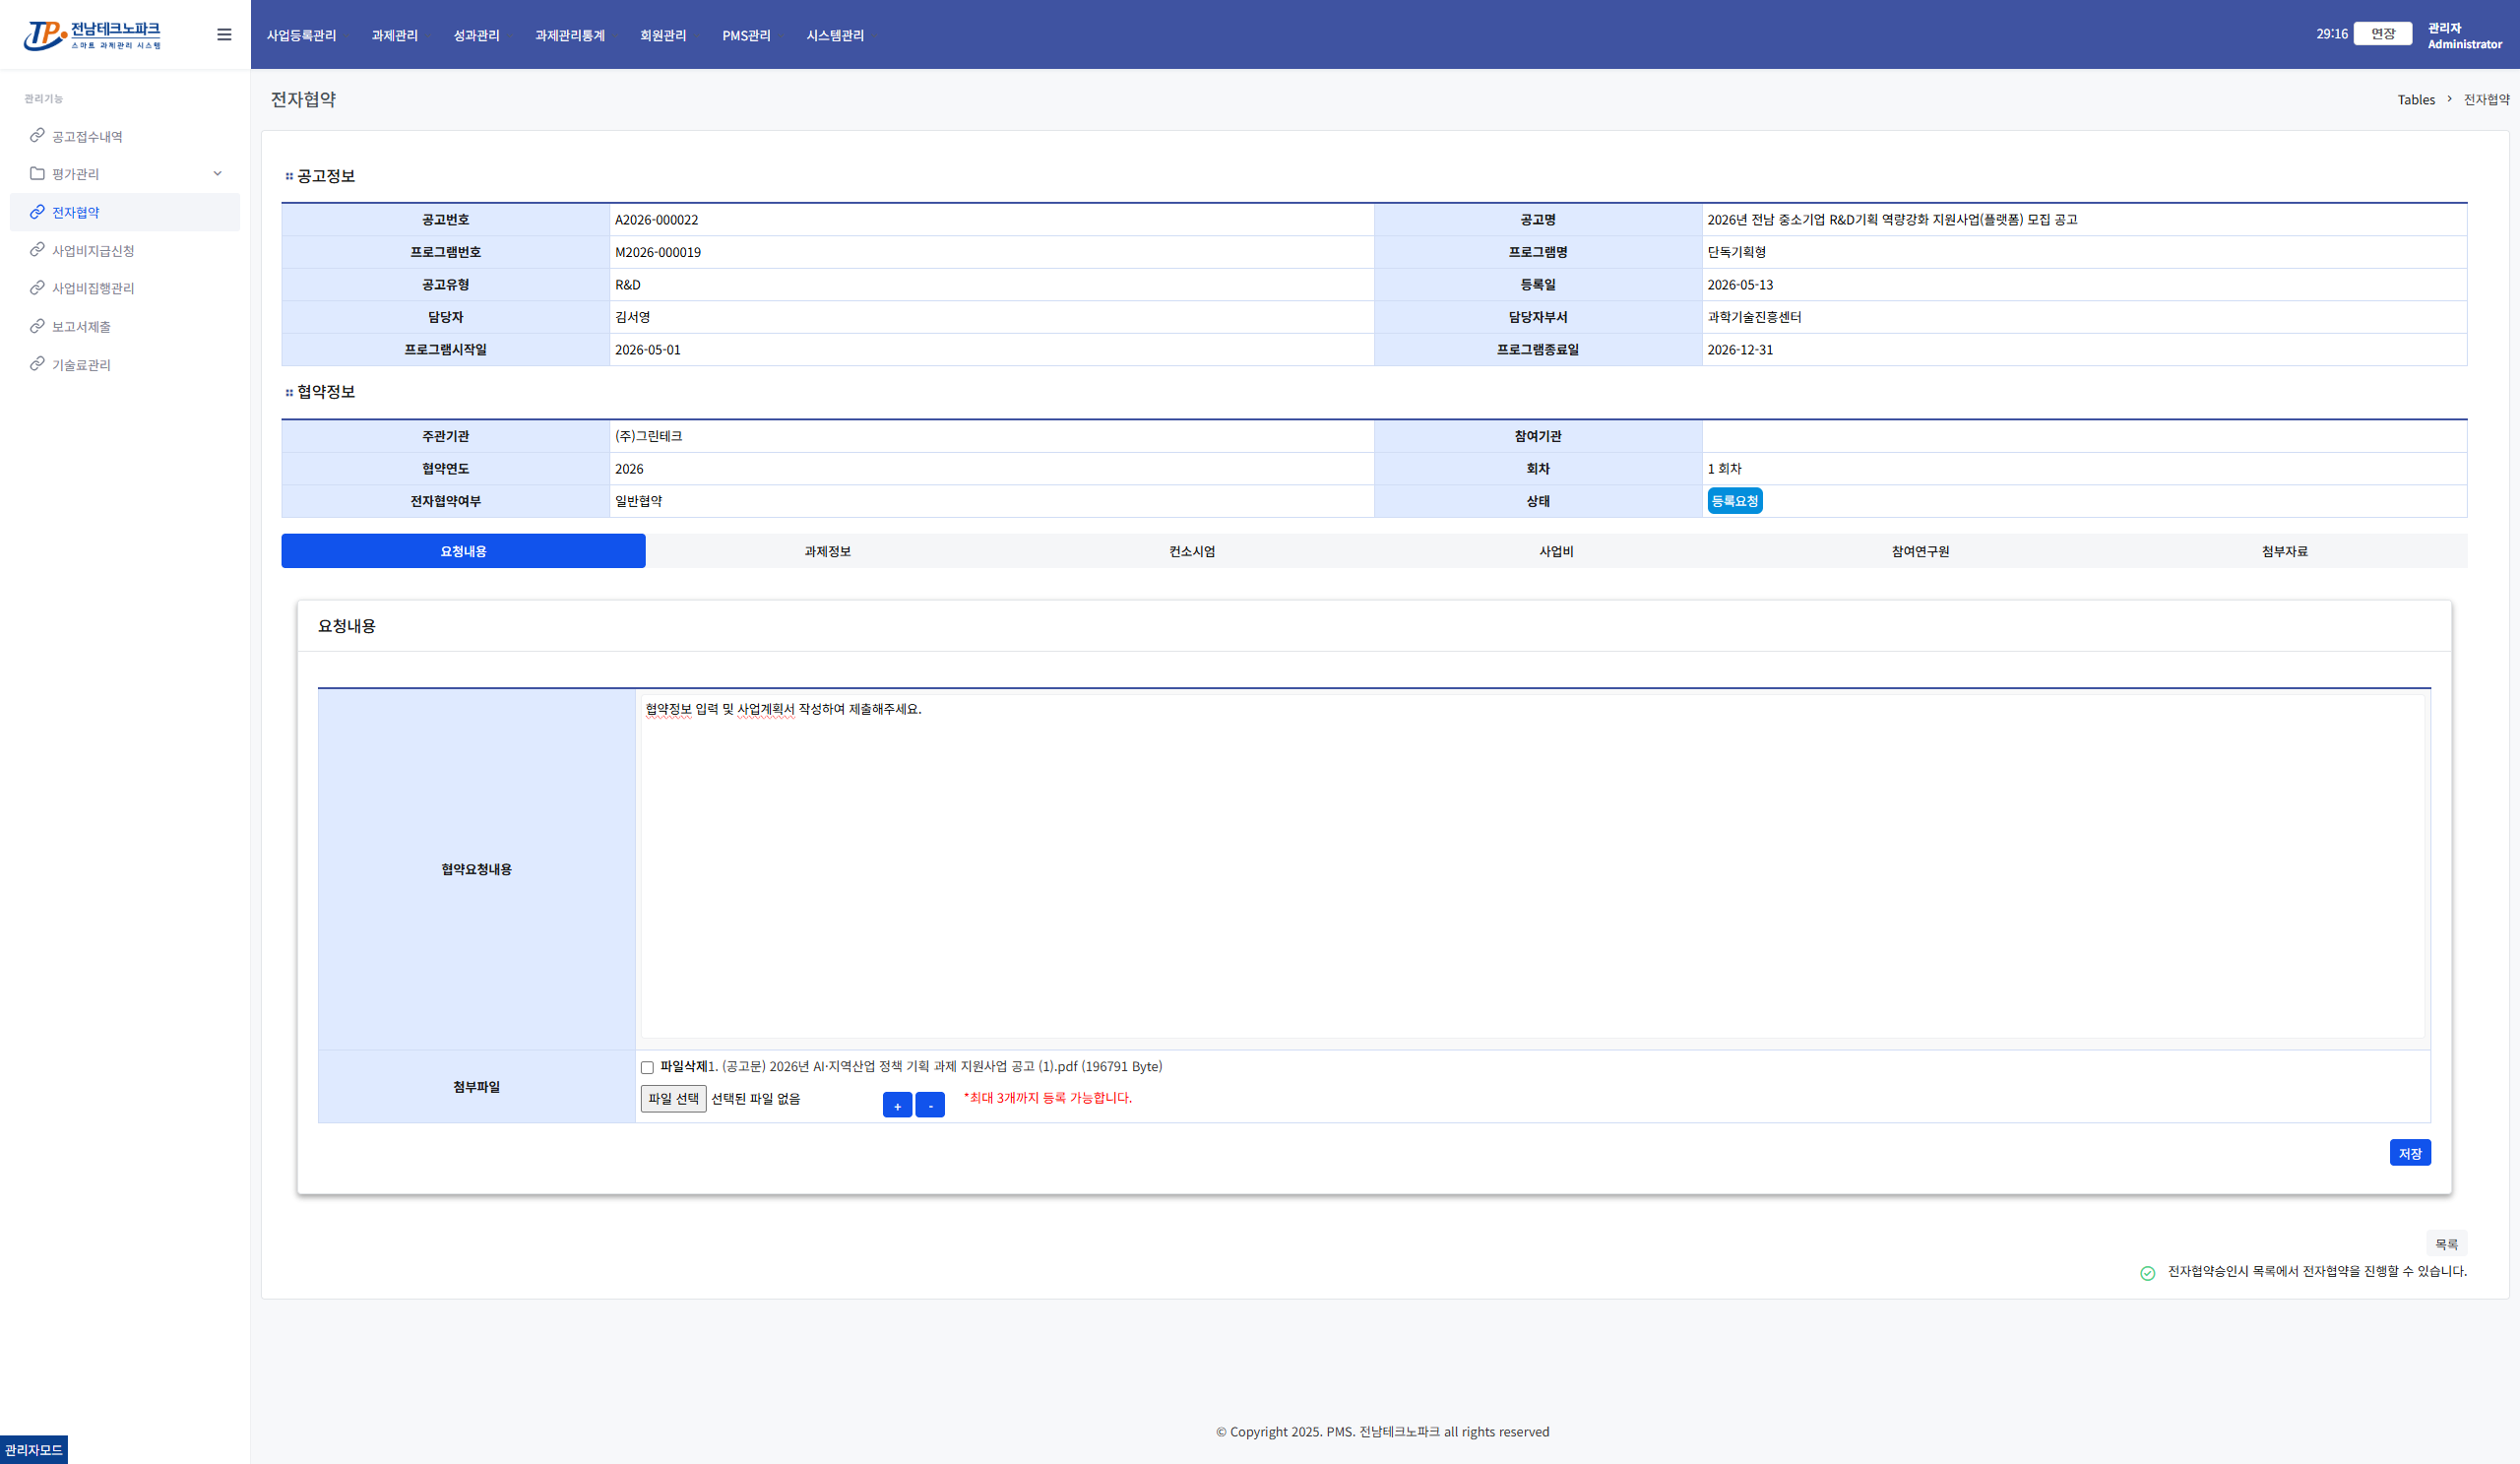Open 기술료관리 in the sidebar
Image resolution: width=2520 pixels, height=1464 pixels.
tap(81, 365)
